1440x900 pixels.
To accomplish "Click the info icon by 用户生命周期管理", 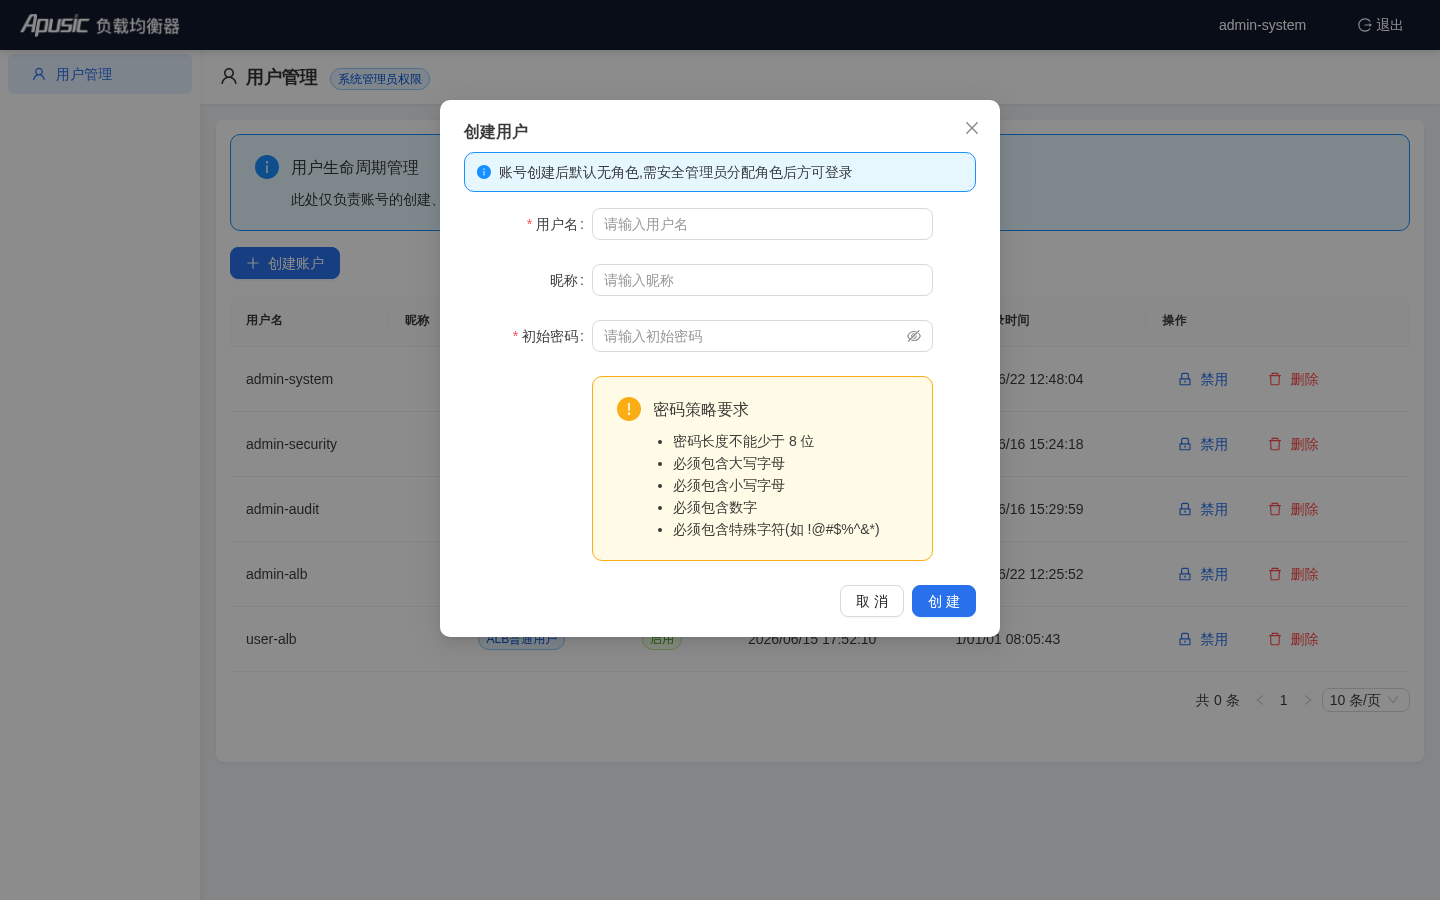I will tap(267, 167).
